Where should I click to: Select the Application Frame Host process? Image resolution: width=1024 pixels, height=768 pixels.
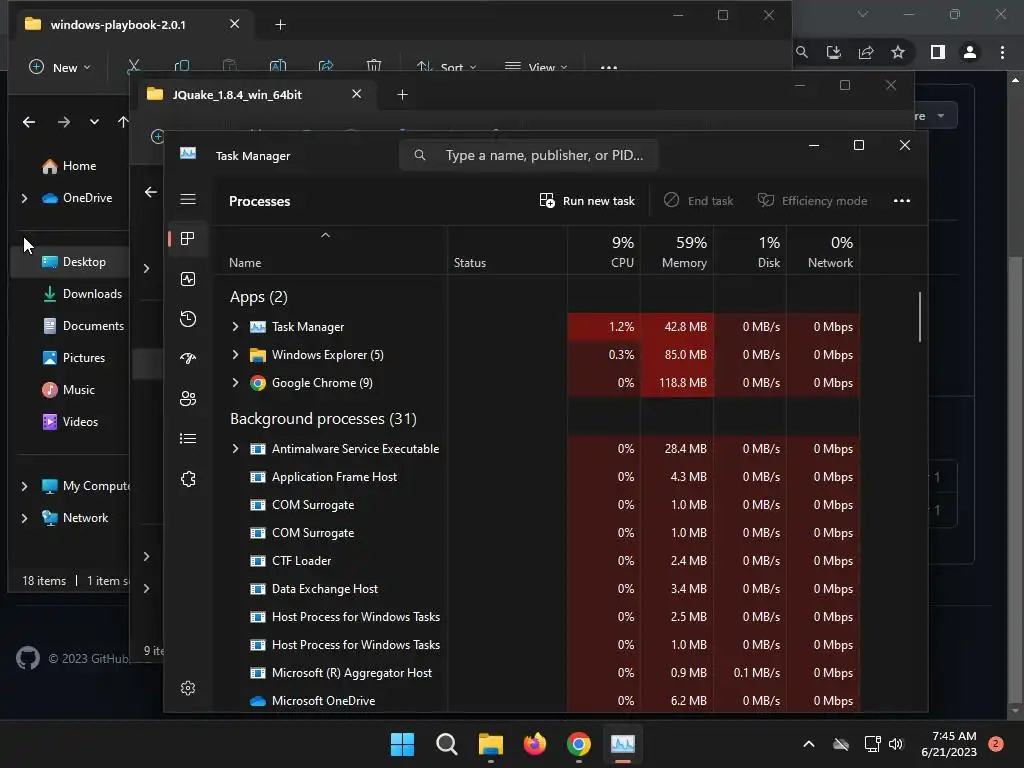536,477
